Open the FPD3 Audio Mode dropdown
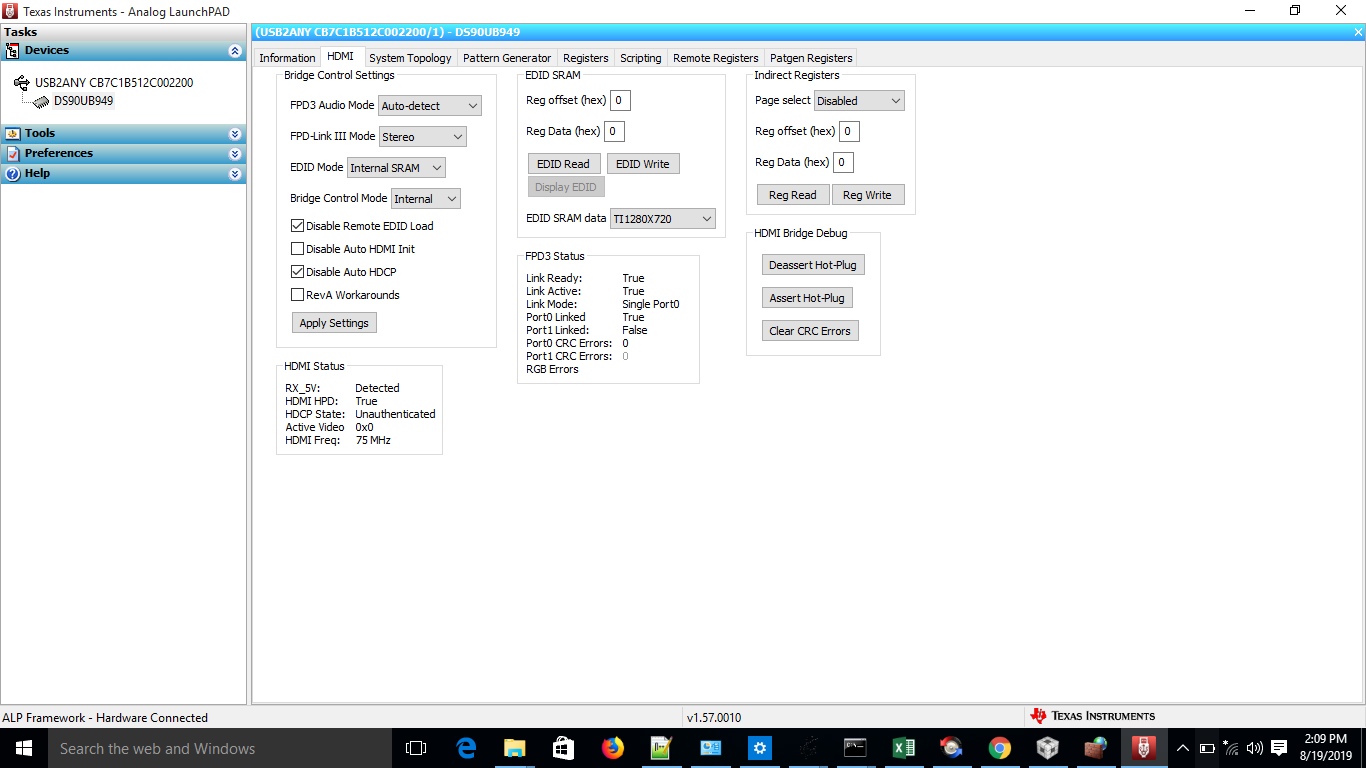Screen dimensions: 1366x768 click(x=430, y=106)
